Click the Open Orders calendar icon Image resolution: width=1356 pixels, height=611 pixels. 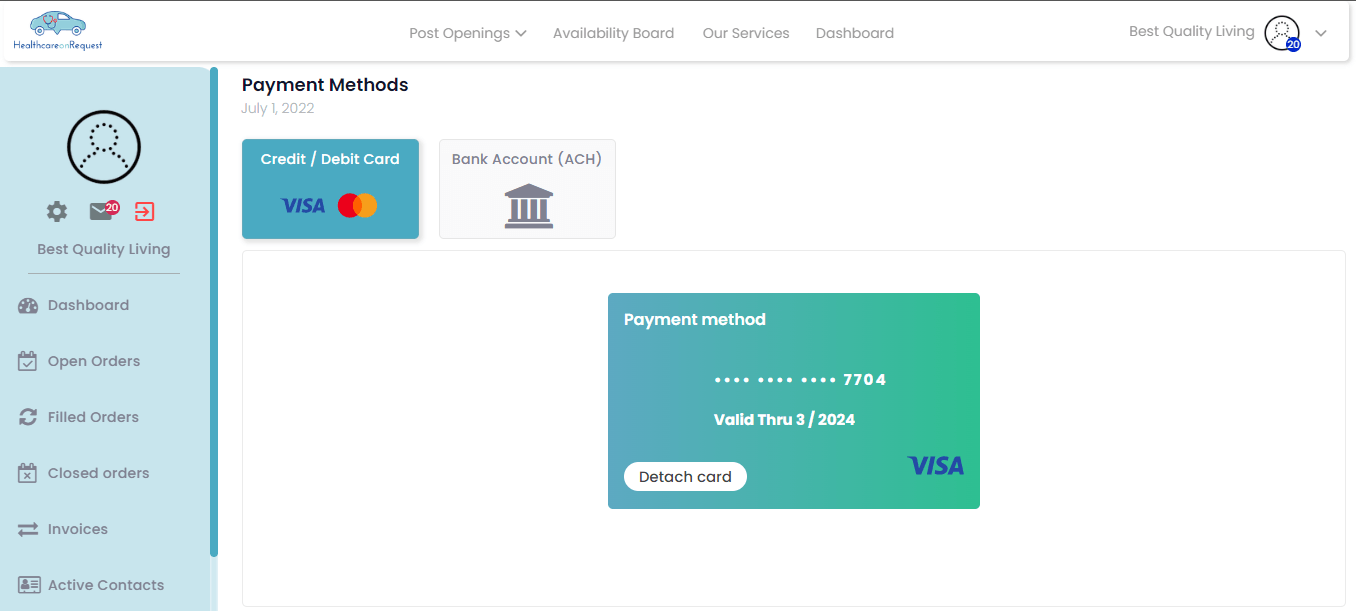(x=28, y=362)
